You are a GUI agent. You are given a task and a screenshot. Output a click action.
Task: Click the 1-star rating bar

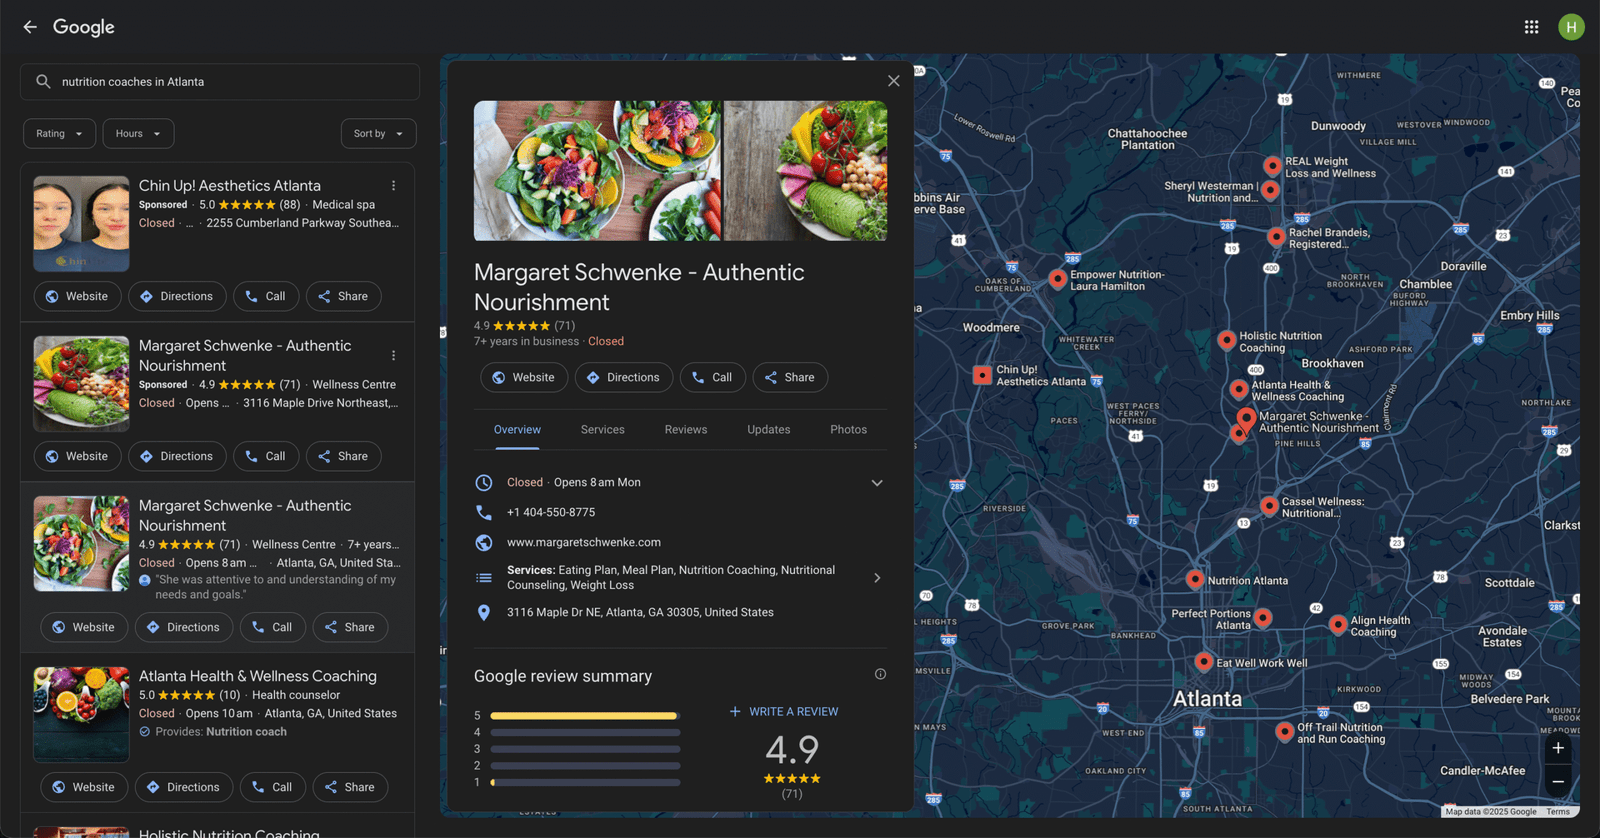click(x=585, y=783)
